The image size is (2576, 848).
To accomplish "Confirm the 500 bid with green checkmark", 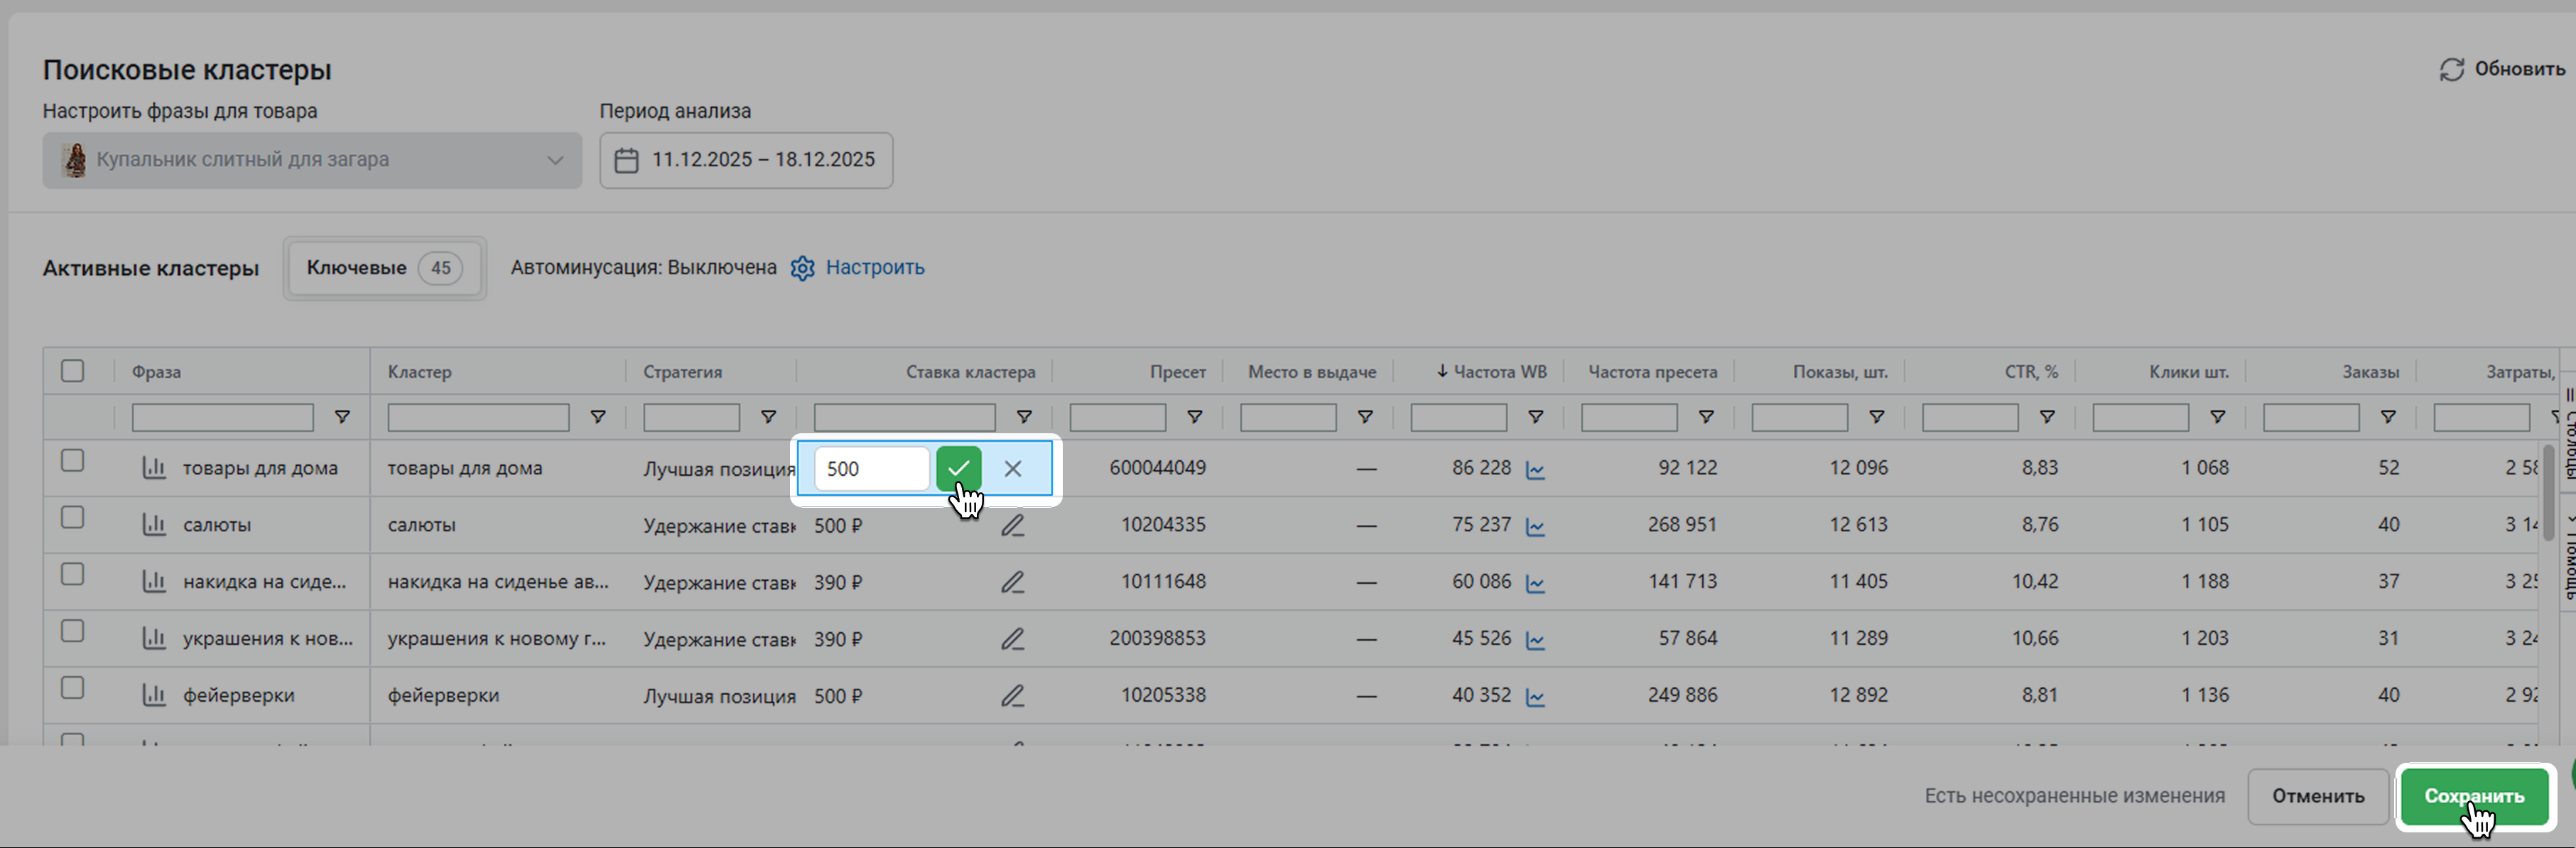I will pos(958,467).
